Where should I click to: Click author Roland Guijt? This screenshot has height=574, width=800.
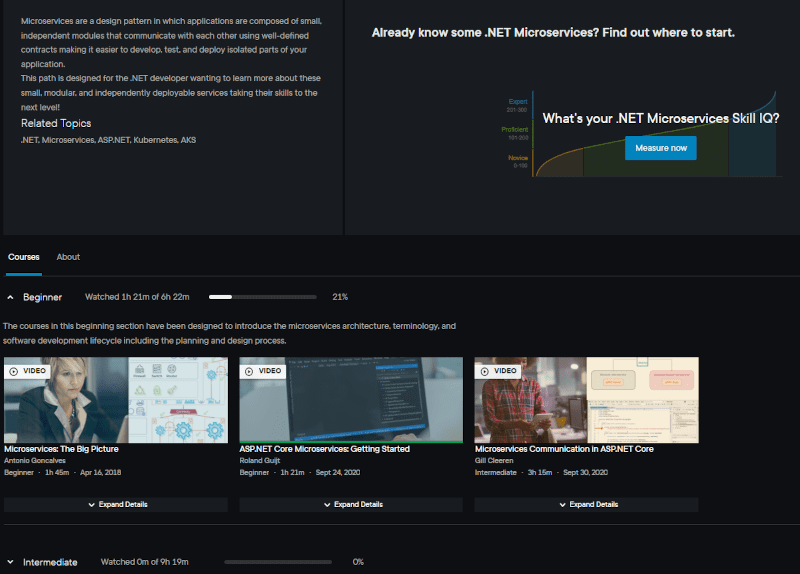click(260, 461)
